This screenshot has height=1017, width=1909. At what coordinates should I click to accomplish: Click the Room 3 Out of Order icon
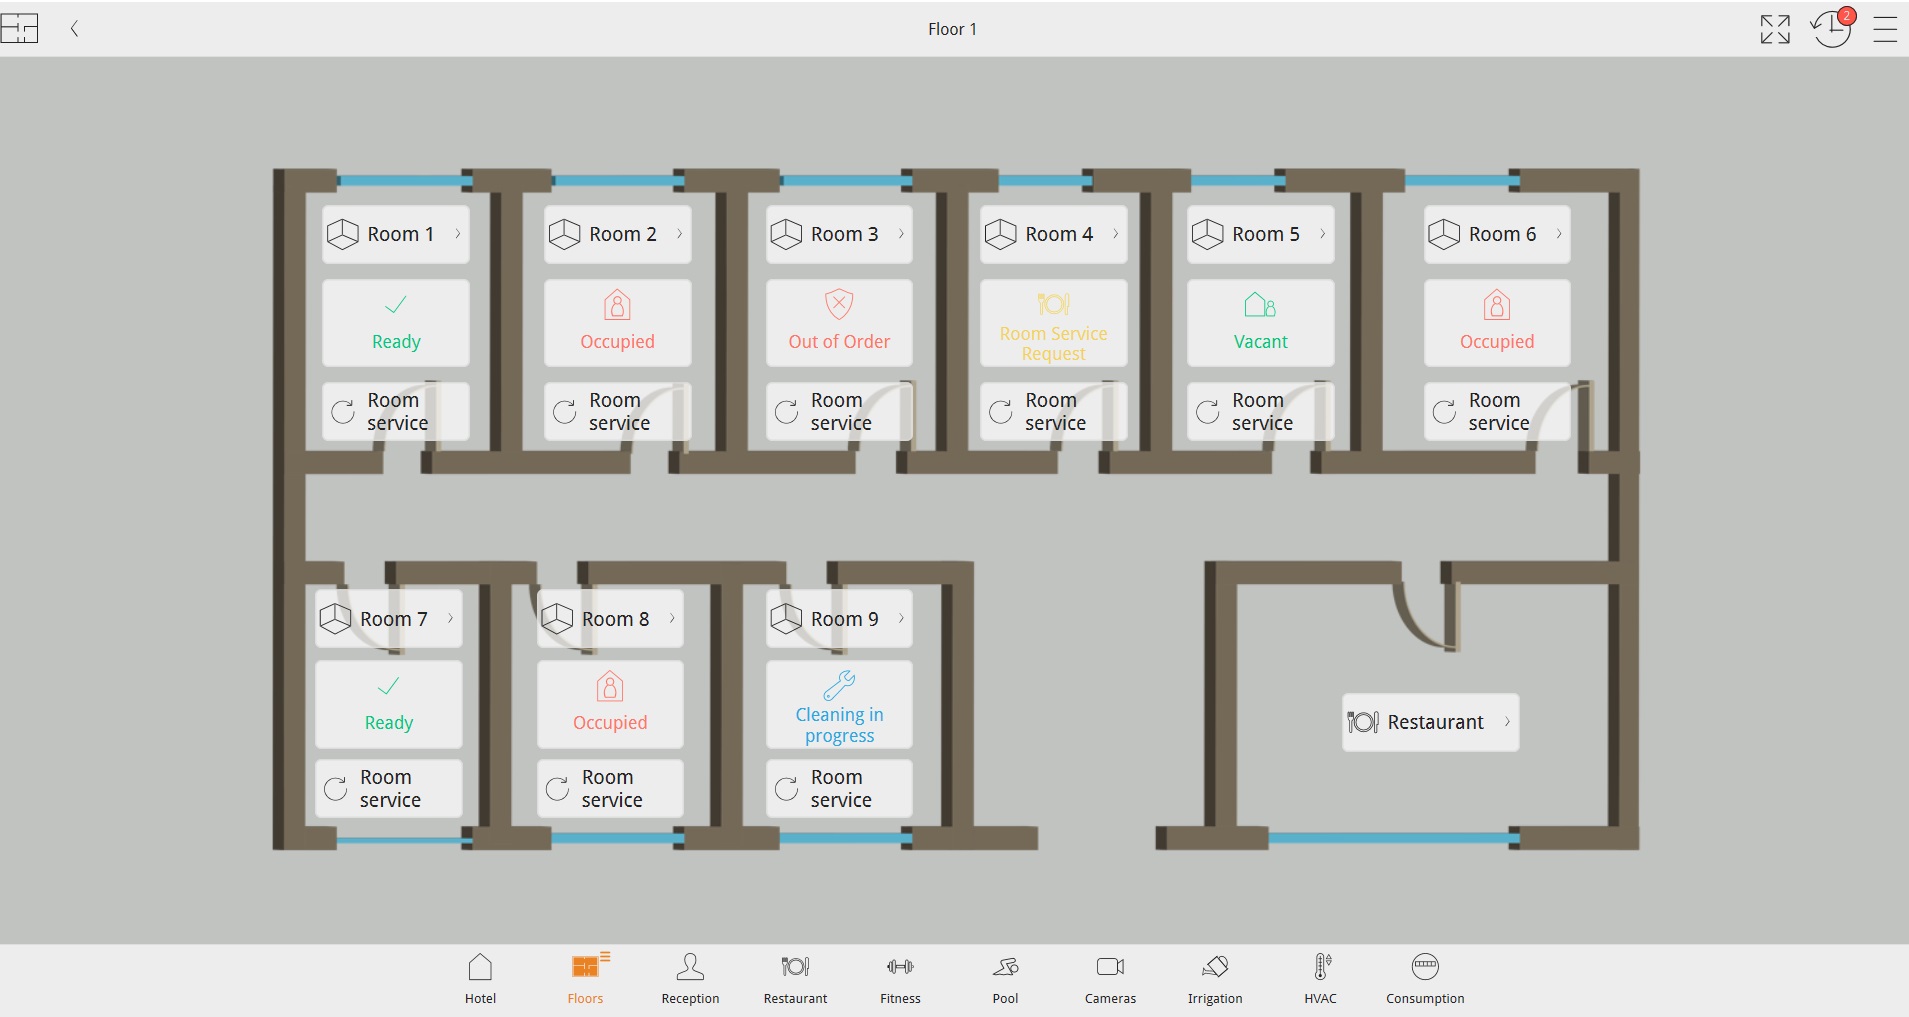pos(839,304)
